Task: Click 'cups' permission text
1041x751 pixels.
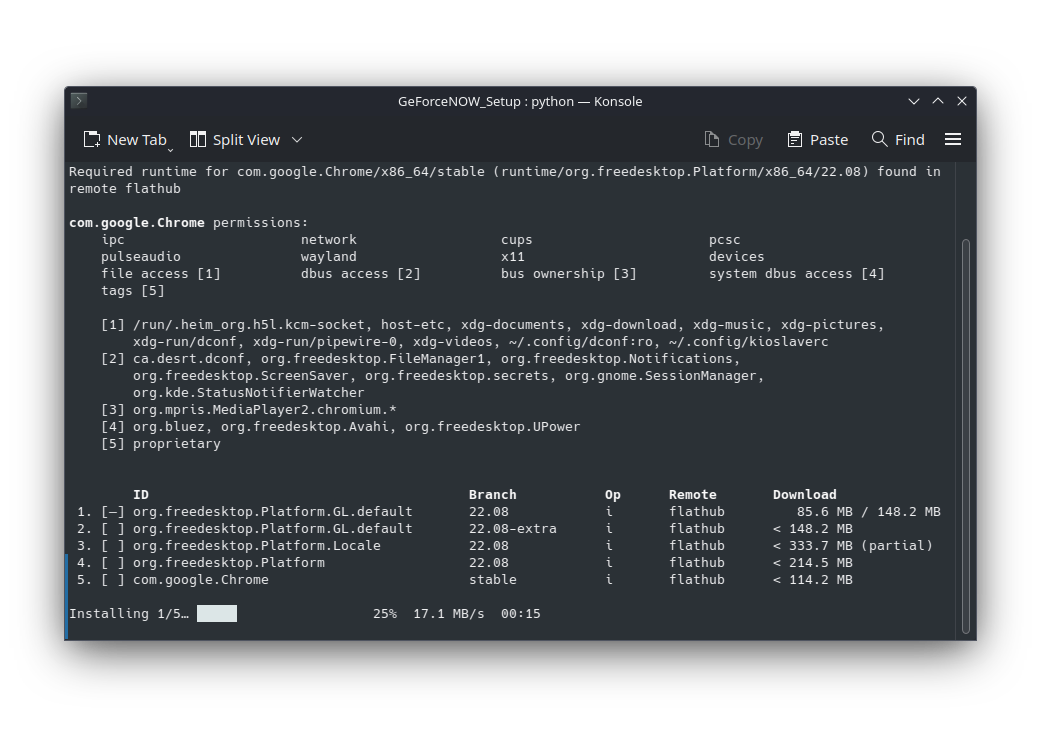Action: [x=517, y=240]
